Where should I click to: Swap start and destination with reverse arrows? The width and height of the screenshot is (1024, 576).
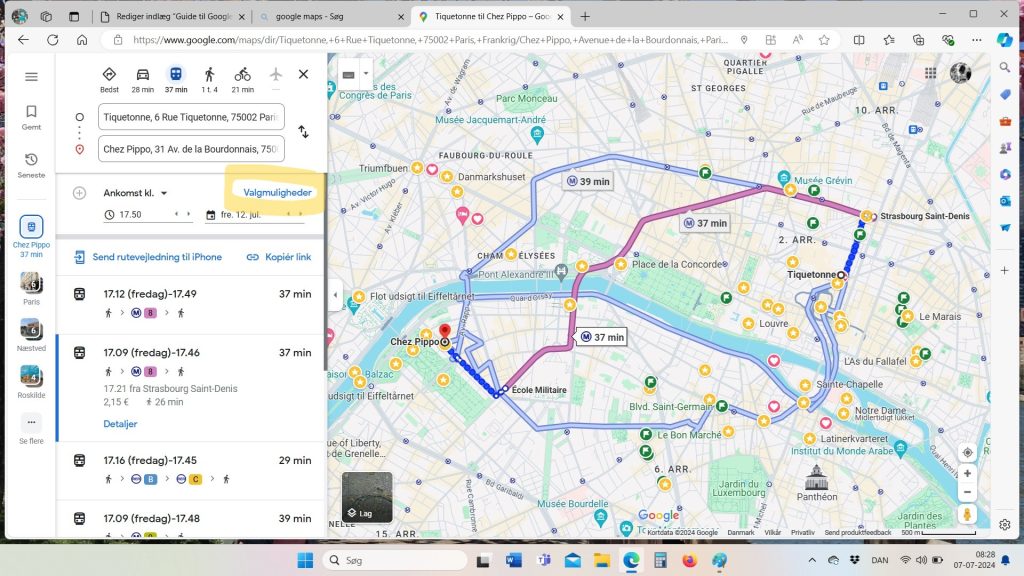[x=303, y=132]
